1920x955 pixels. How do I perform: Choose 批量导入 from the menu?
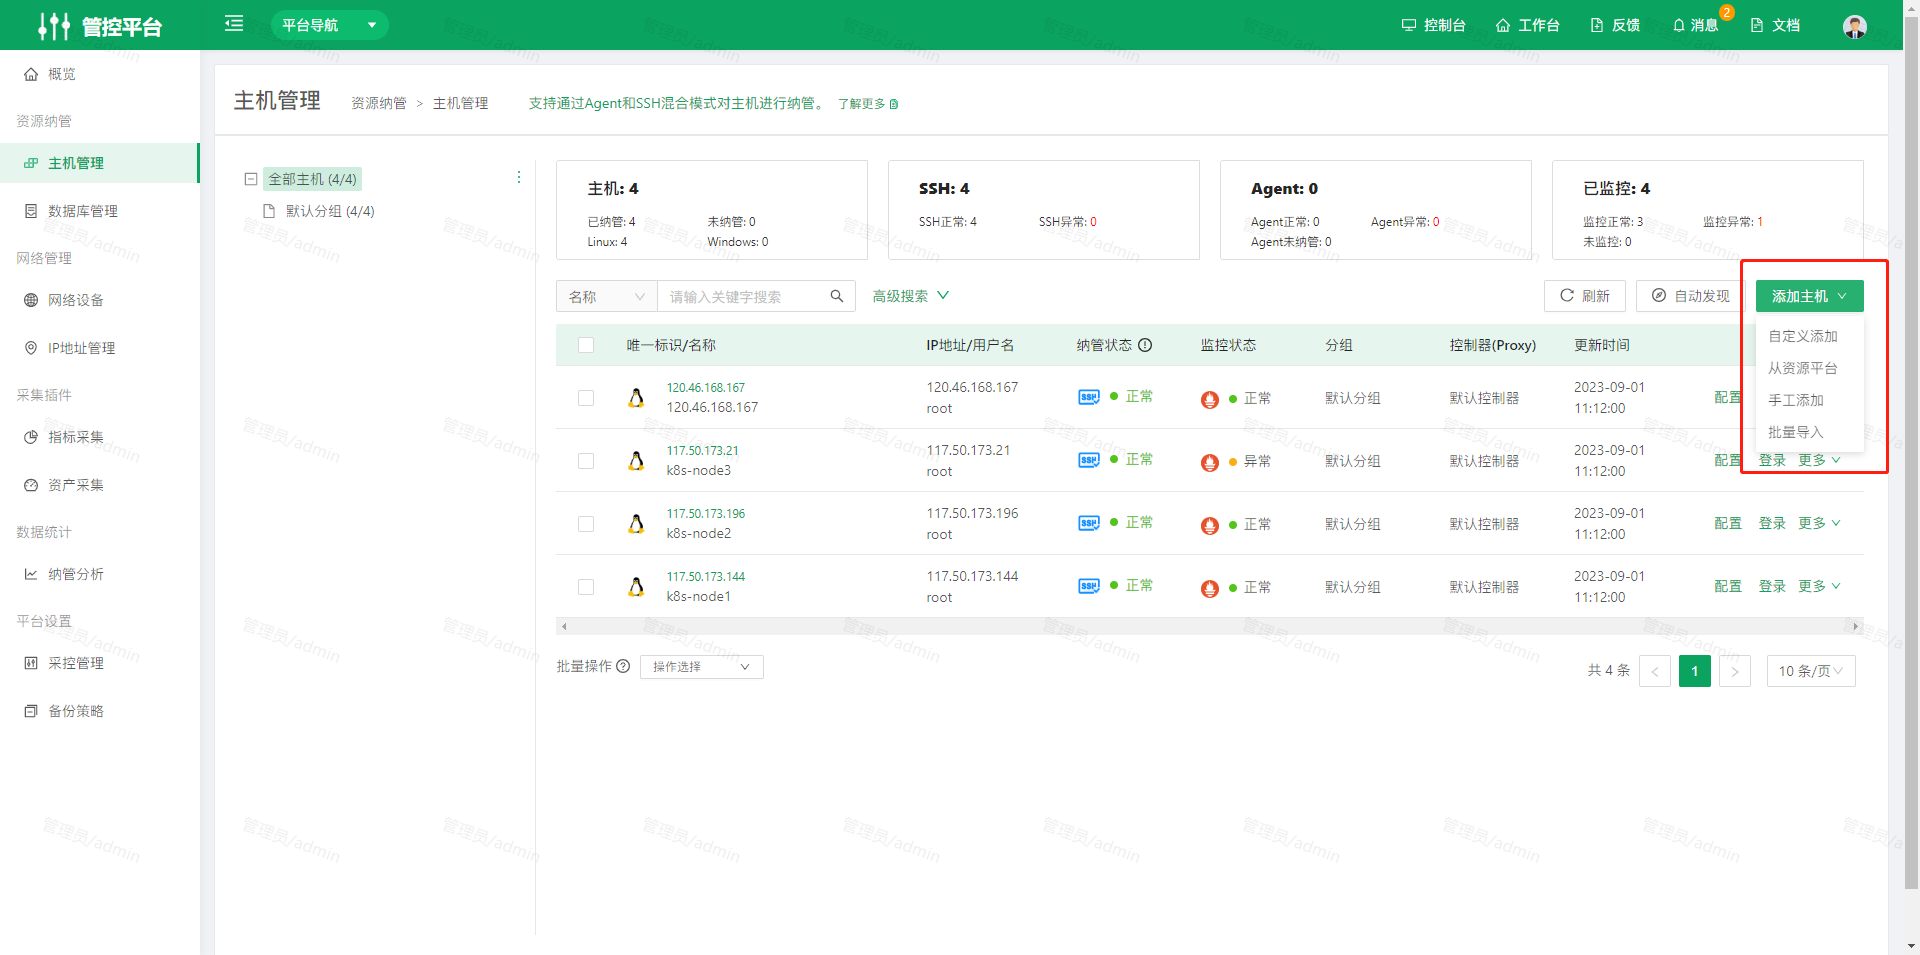click(x=1808, y=432)
